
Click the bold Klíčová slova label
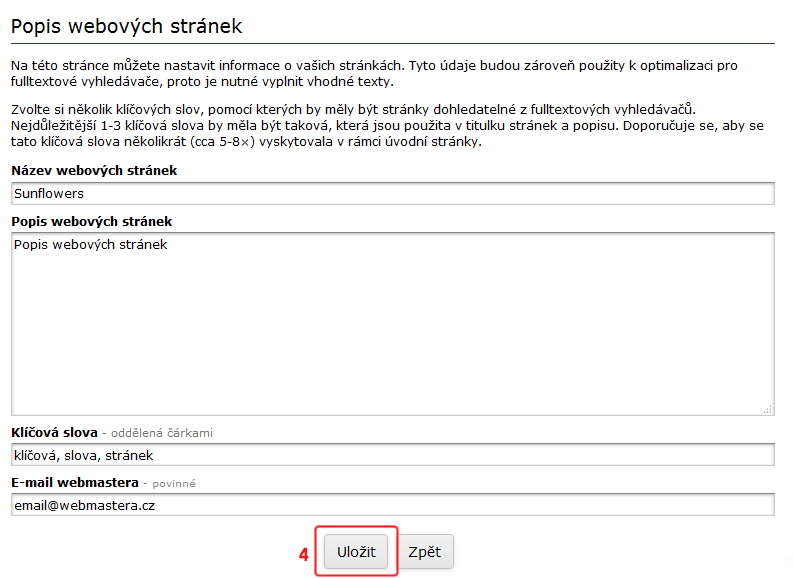54,433
